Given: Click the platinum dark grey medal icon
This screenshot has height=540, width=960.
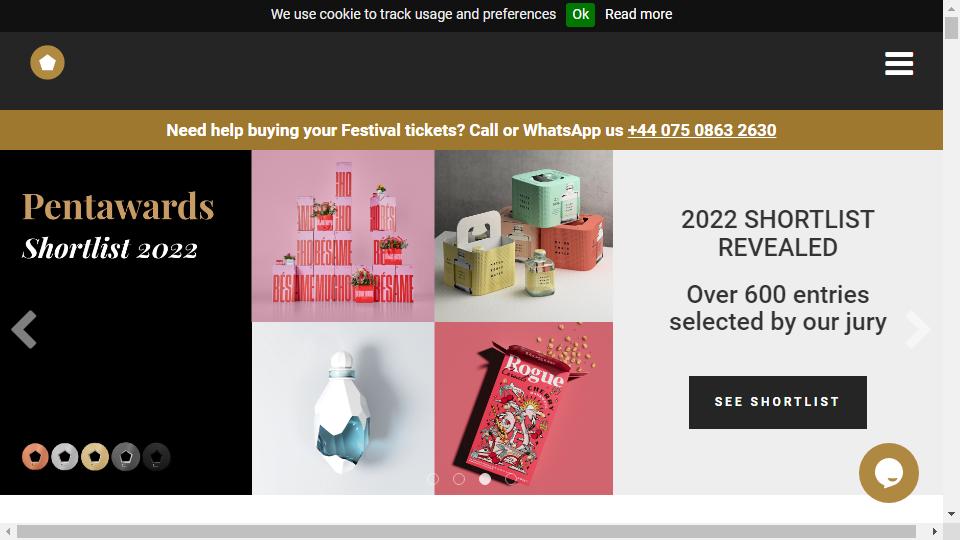Looking at the screenshot, I should coord(126,457).
